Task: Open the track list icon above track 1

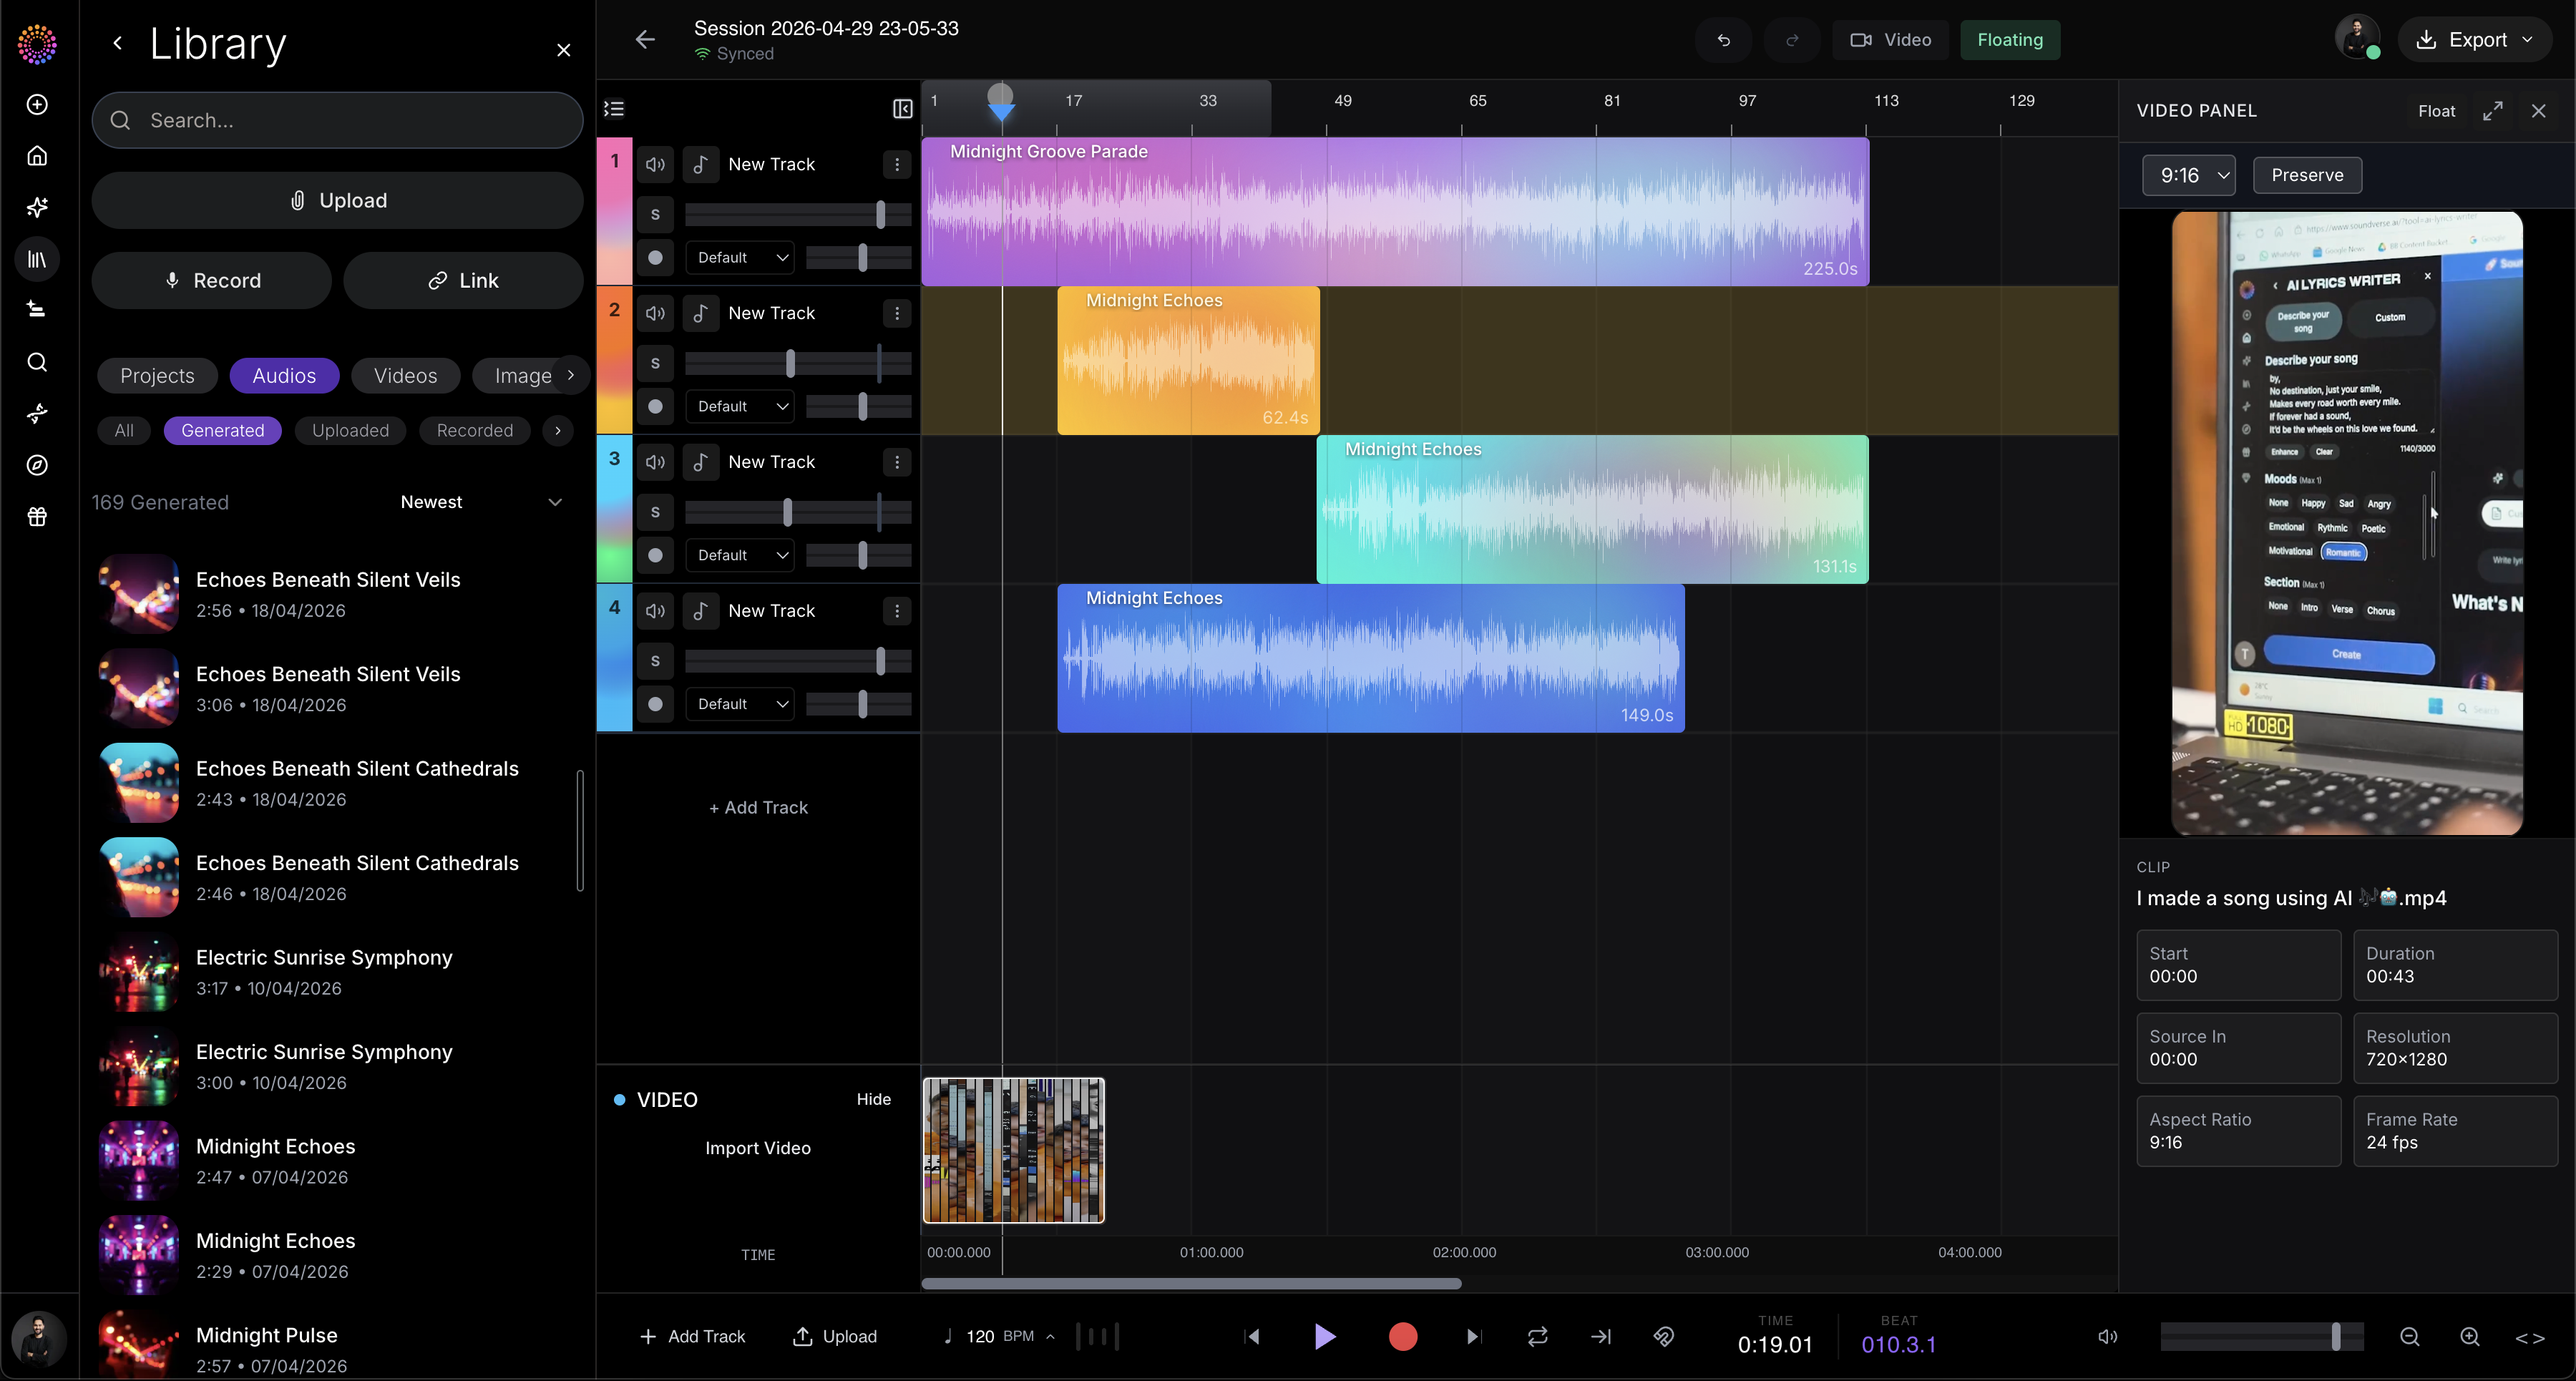Action: 614,109
